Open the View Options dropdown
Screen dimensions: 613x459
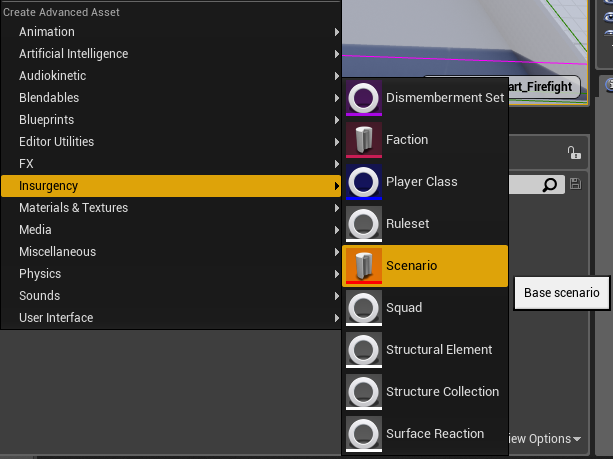544,439
